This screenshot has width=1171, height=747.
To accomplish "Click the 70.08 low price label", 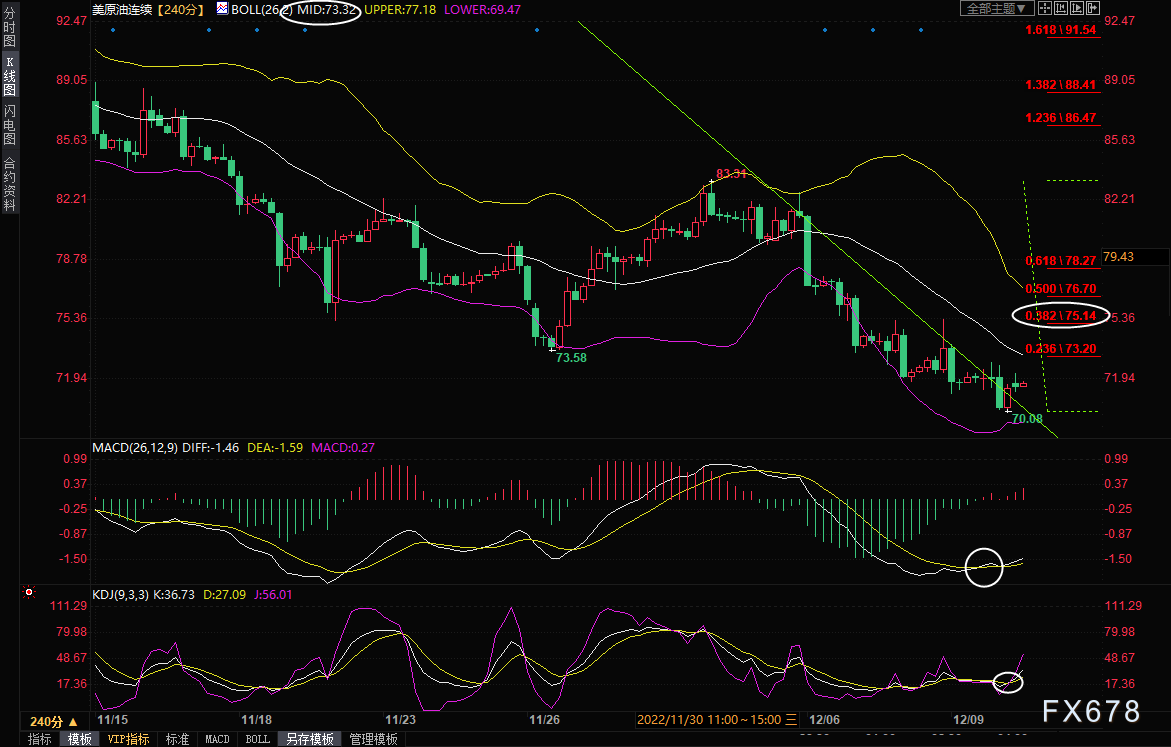I will [1028, 418].
